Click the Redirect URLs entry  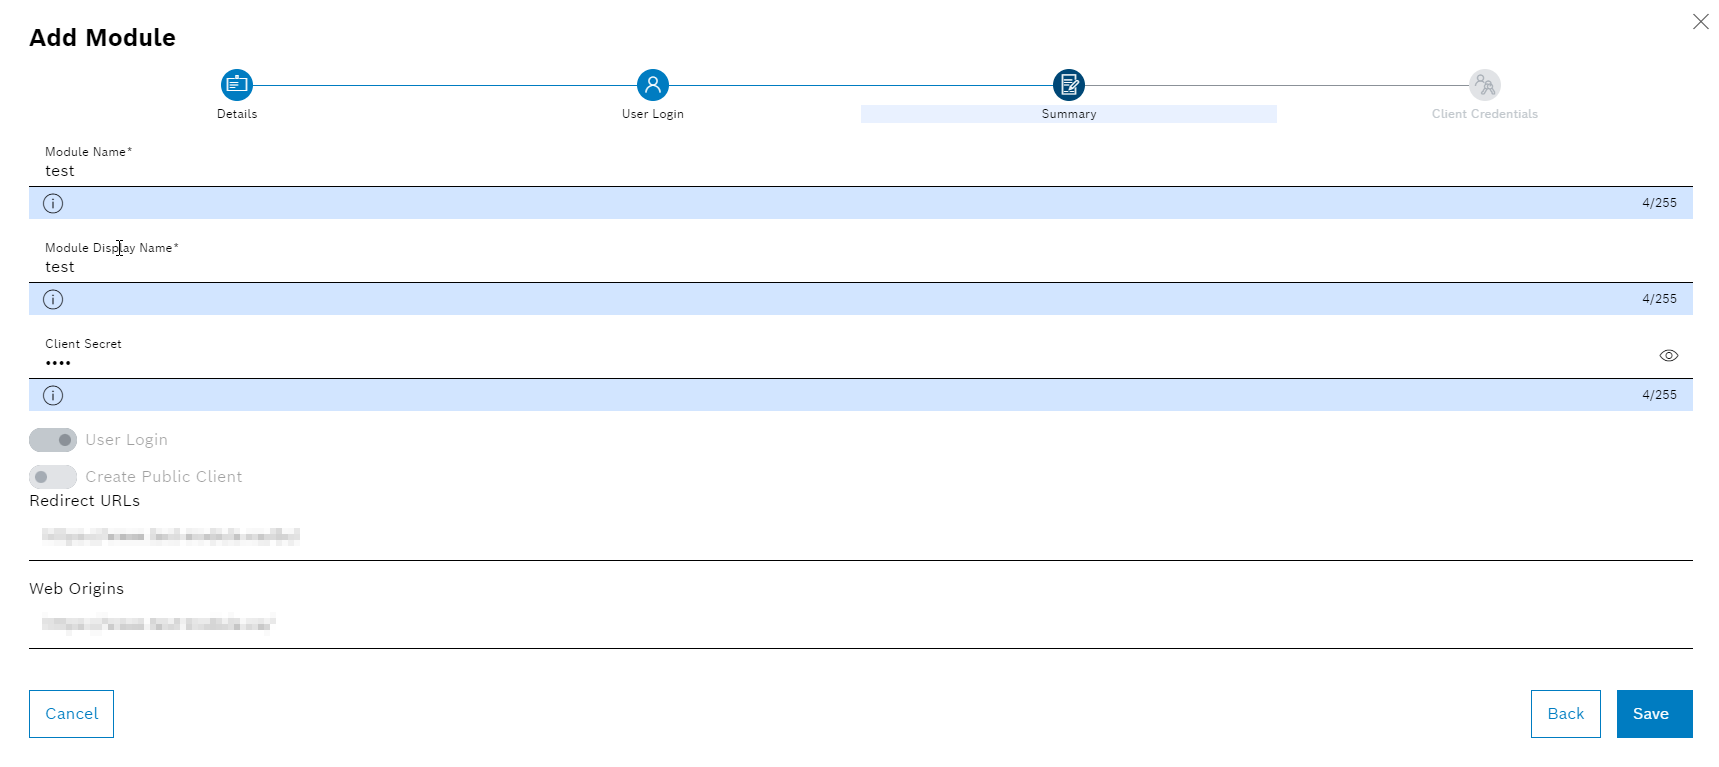(x=171, y=536)
